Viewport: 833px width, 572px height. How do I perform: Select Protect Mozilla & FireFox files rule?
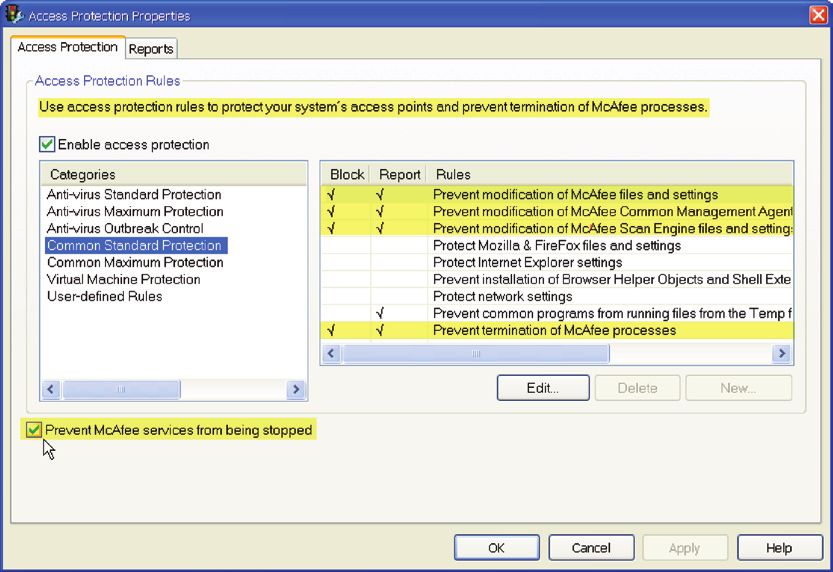tap(557, 245)
